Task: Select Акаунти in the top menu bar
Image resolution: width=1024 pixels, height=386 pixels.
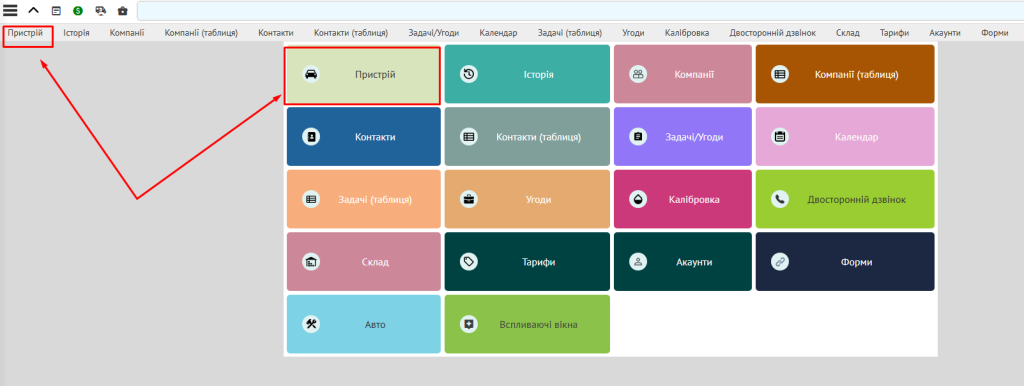Action: pyautogui.click(x=945, y=33)
